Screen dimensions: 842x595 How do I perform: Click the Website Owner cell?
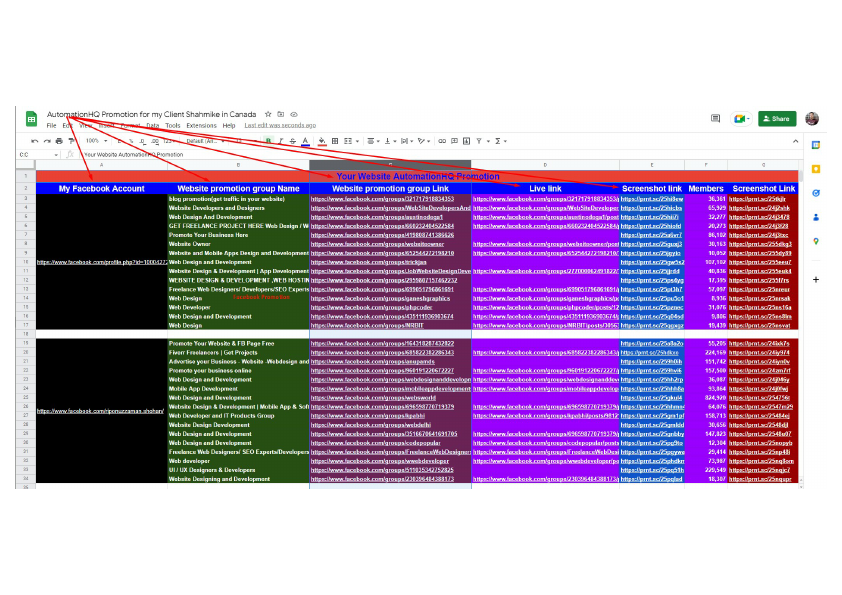point(238,244)
